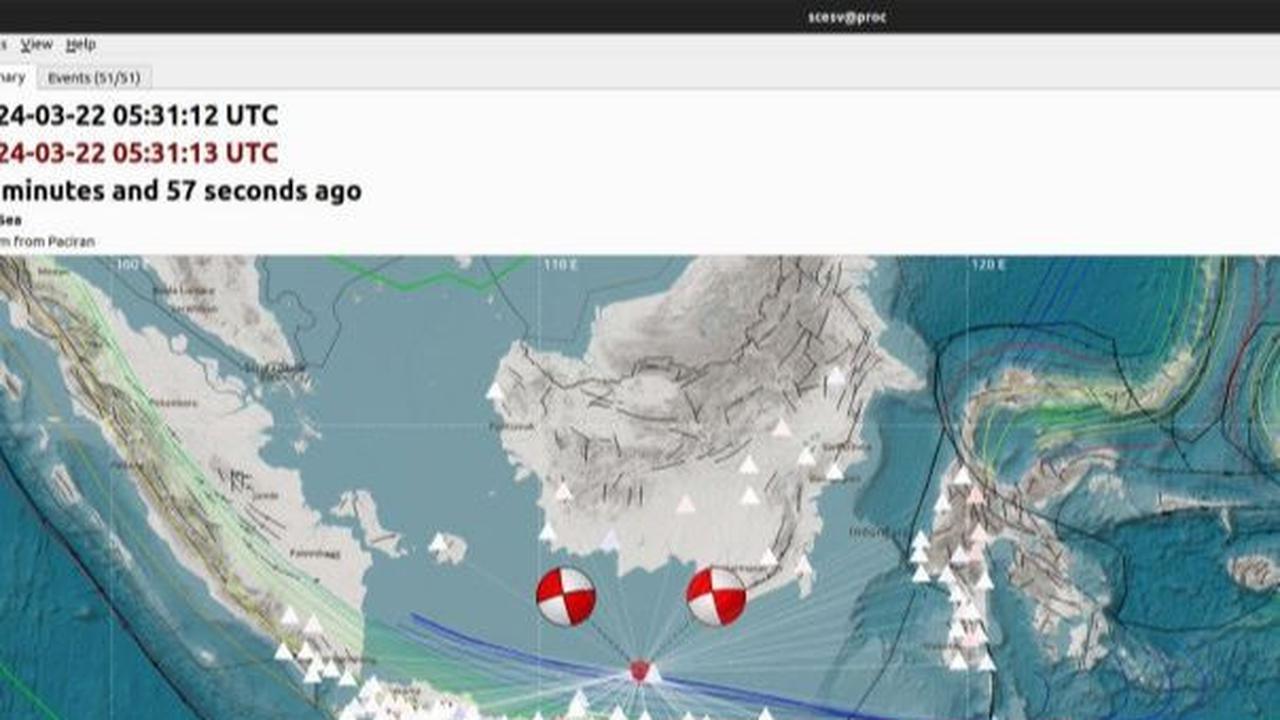This screenshot has width=1280, height=720.
Task: Click the station triangle touching the epicenter marker
Action: pos(653,675)
